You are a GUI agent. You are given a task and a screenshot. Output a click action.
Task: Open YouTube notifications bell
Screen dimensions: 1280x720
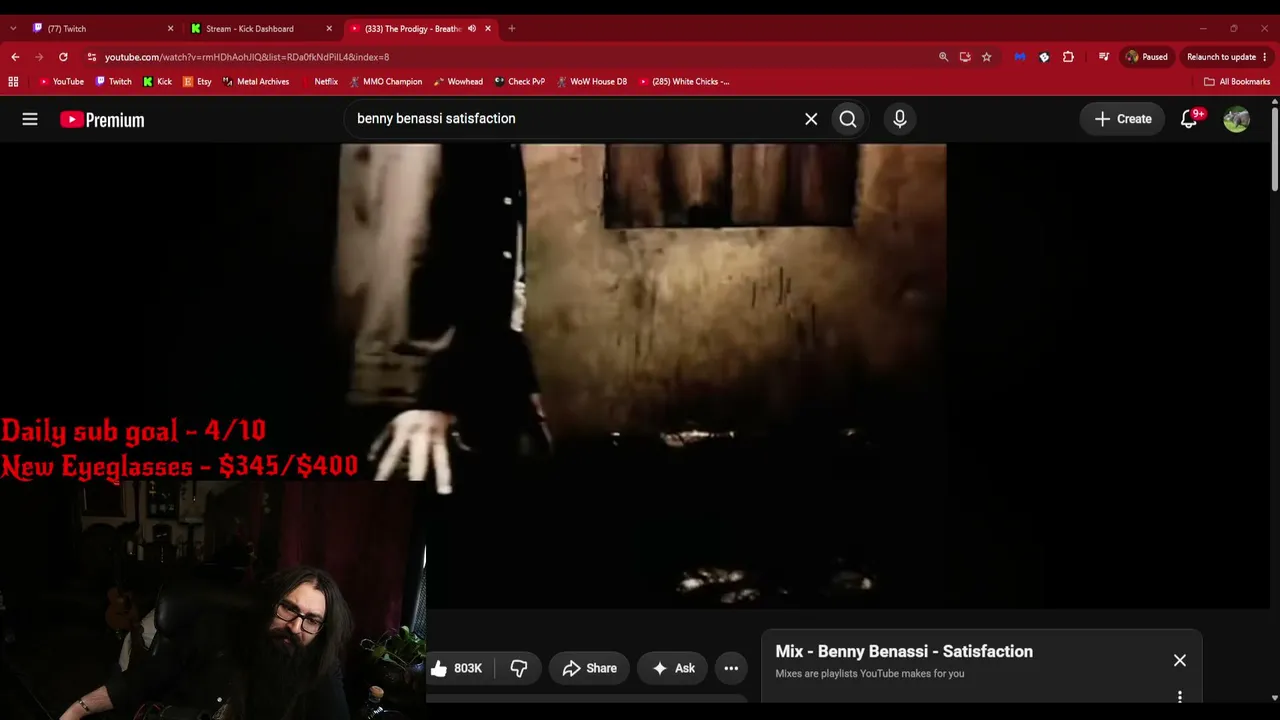click(1190, 119)
